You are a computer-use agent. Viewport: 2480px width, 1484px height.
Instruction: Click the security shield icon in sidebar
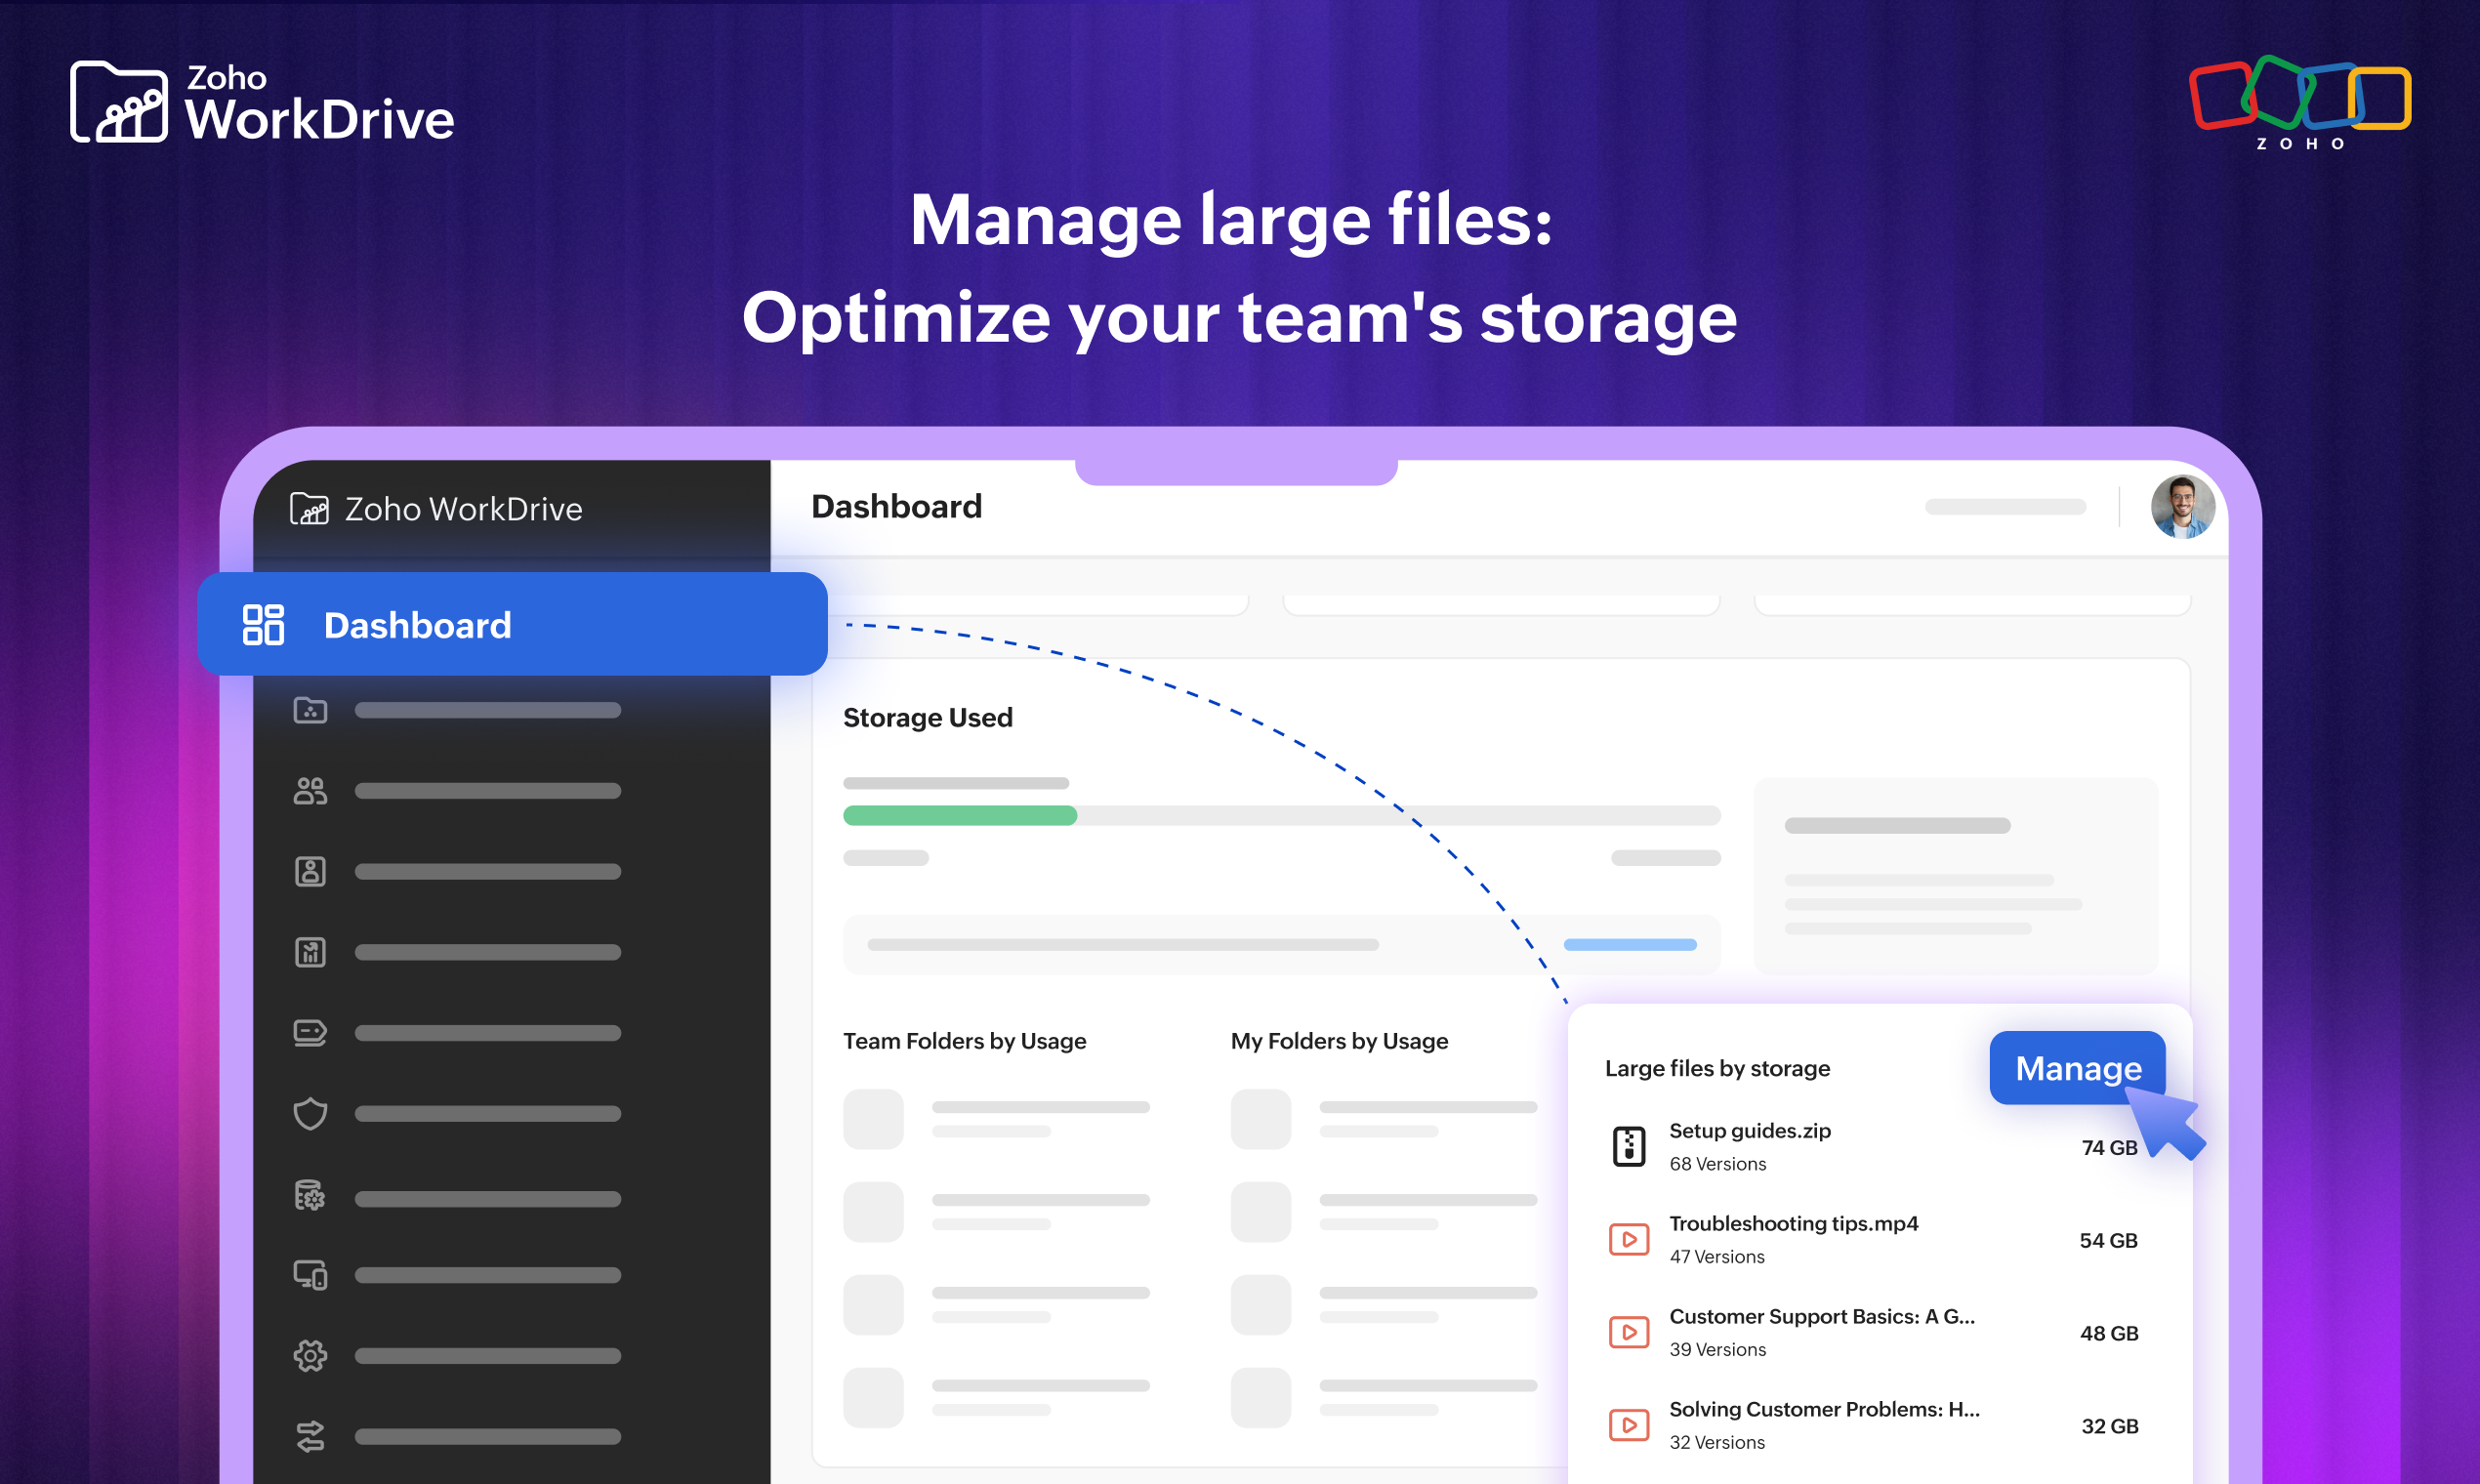311,1113
